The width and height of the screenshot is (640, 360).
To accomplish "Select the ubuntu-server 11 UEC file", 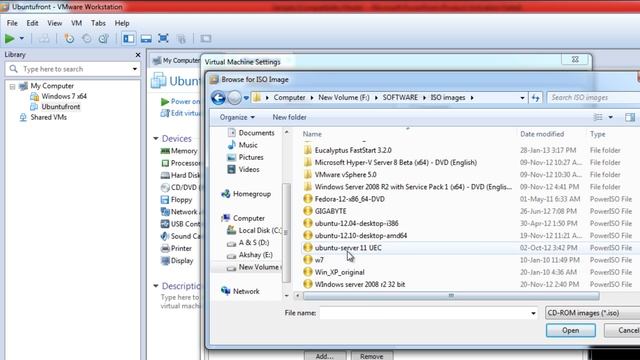I will tap(348, 248).
